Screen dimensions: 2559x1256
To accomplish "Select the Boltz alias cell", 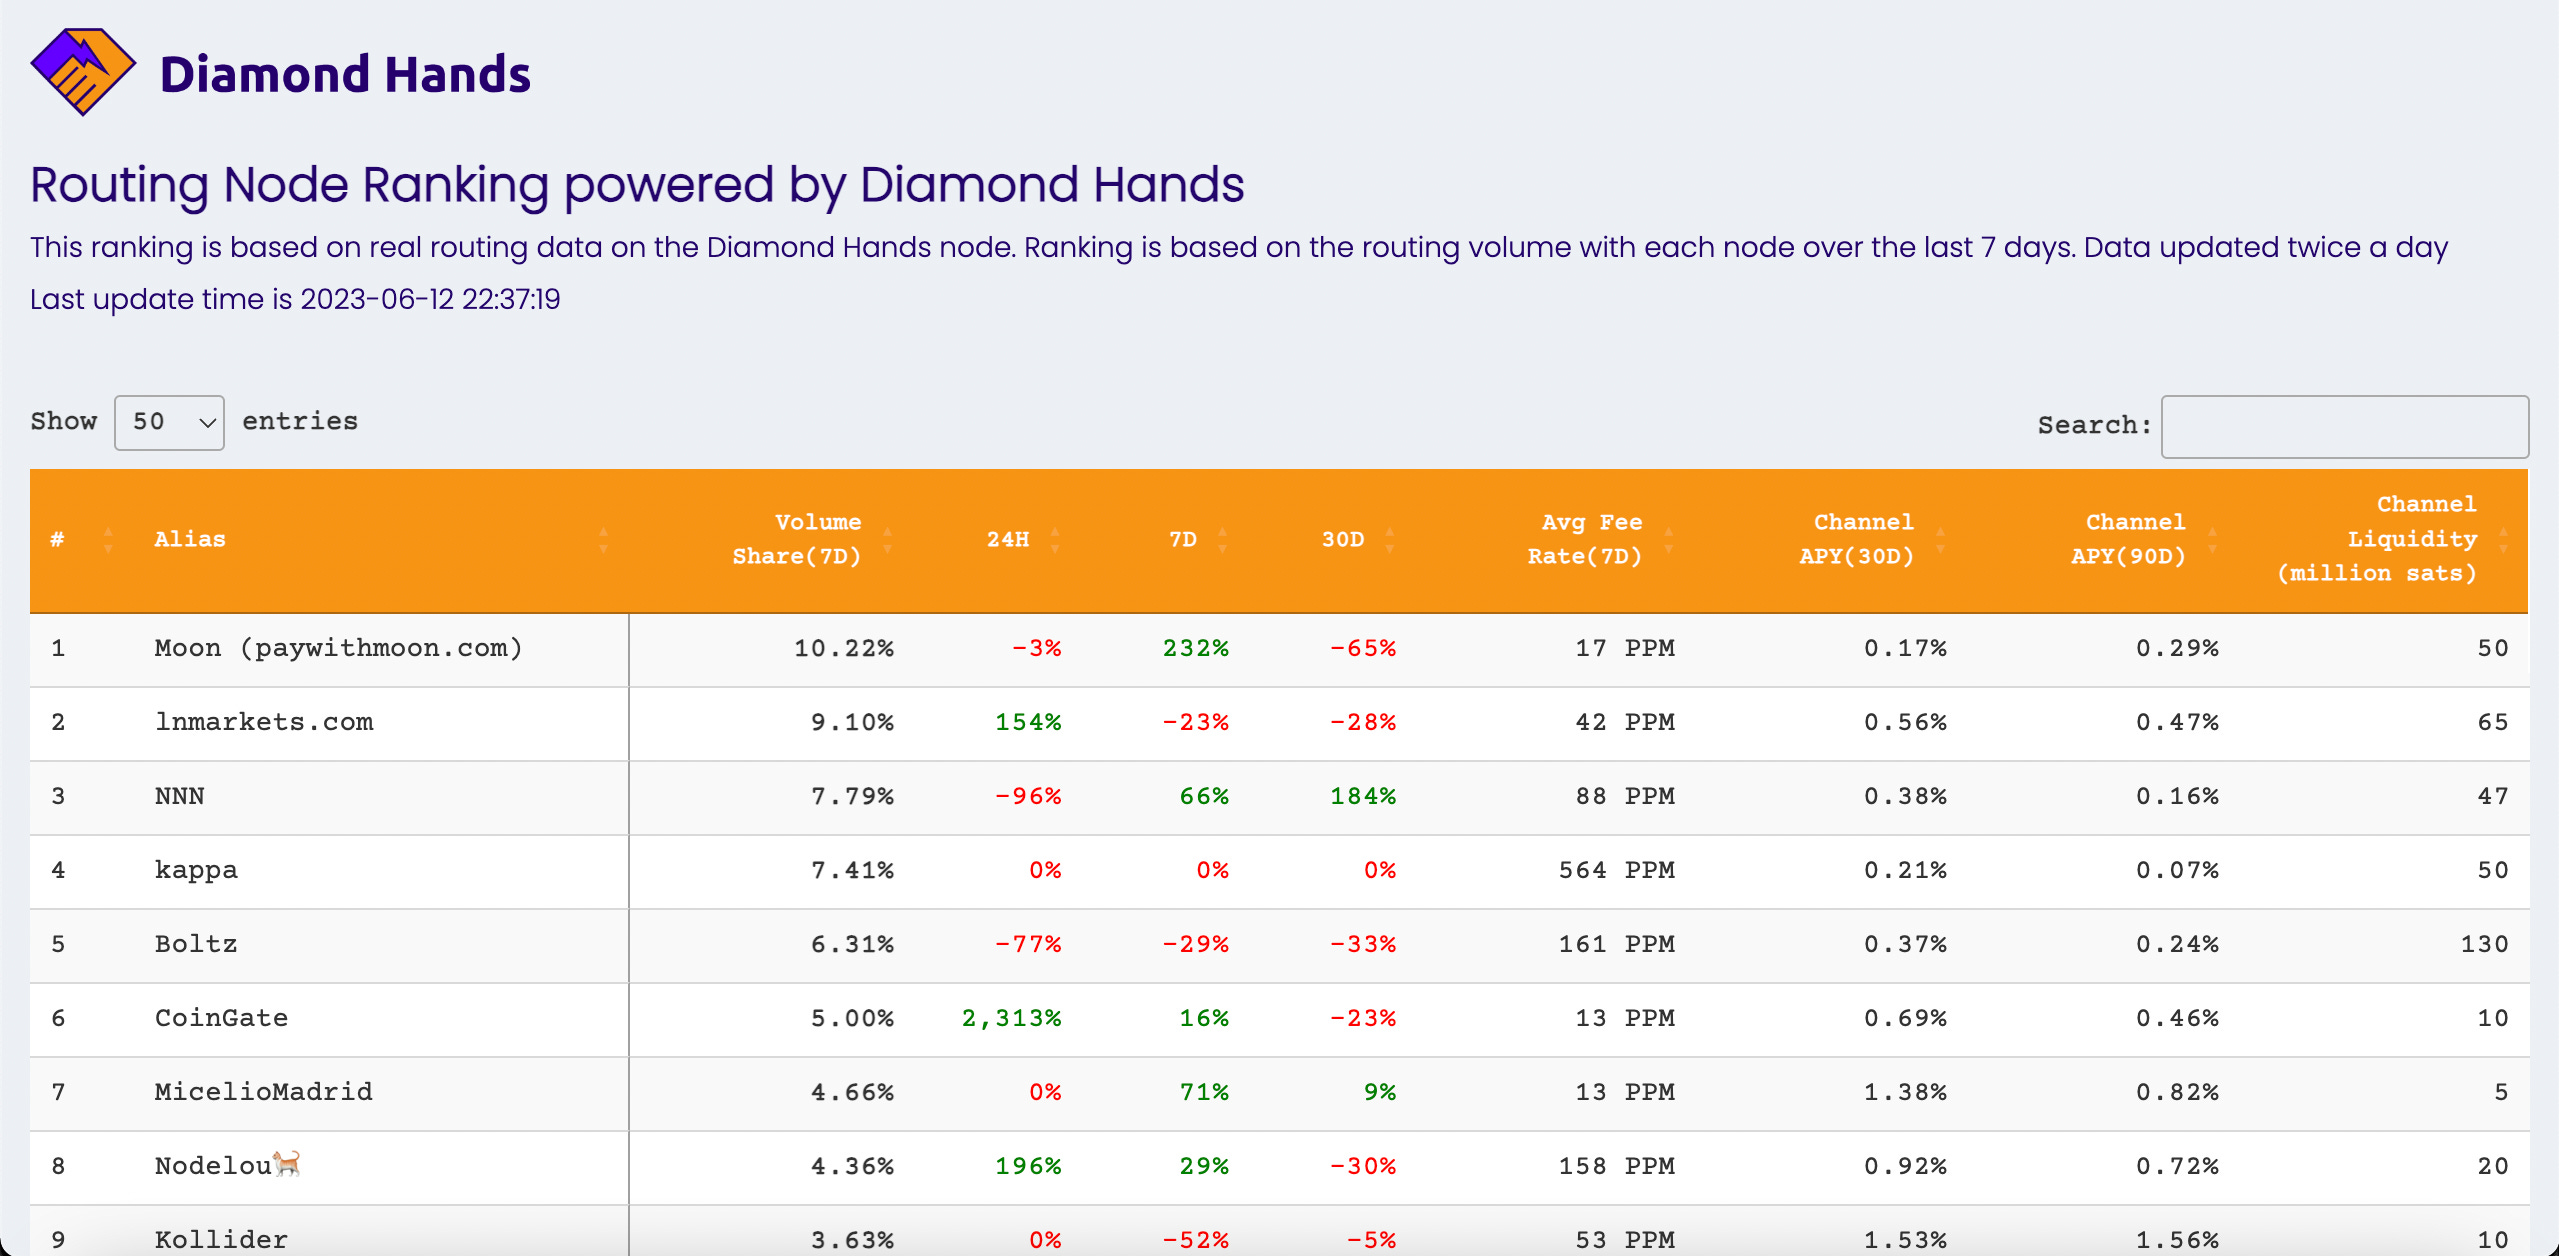I will (x=381, y=945).
